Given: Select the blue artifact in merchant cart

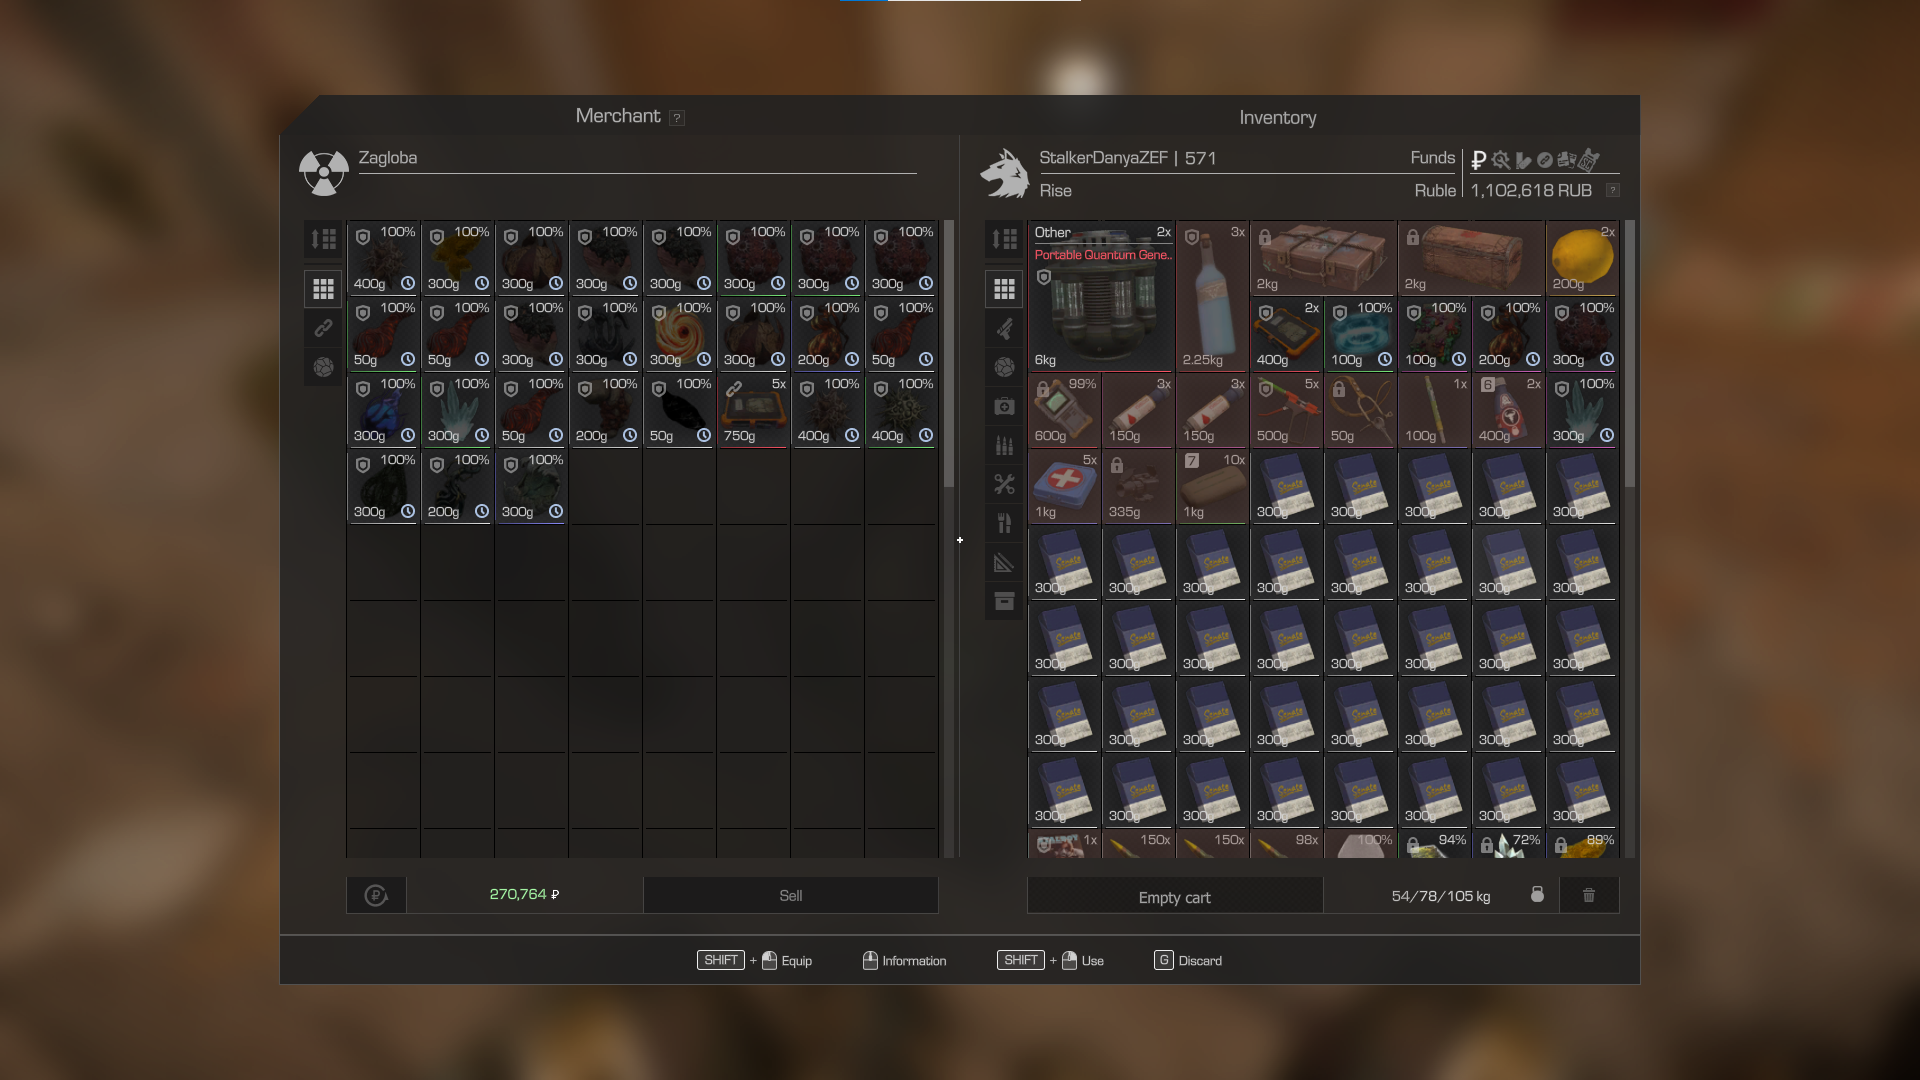Looking at the screenshot, I should 383,410.
